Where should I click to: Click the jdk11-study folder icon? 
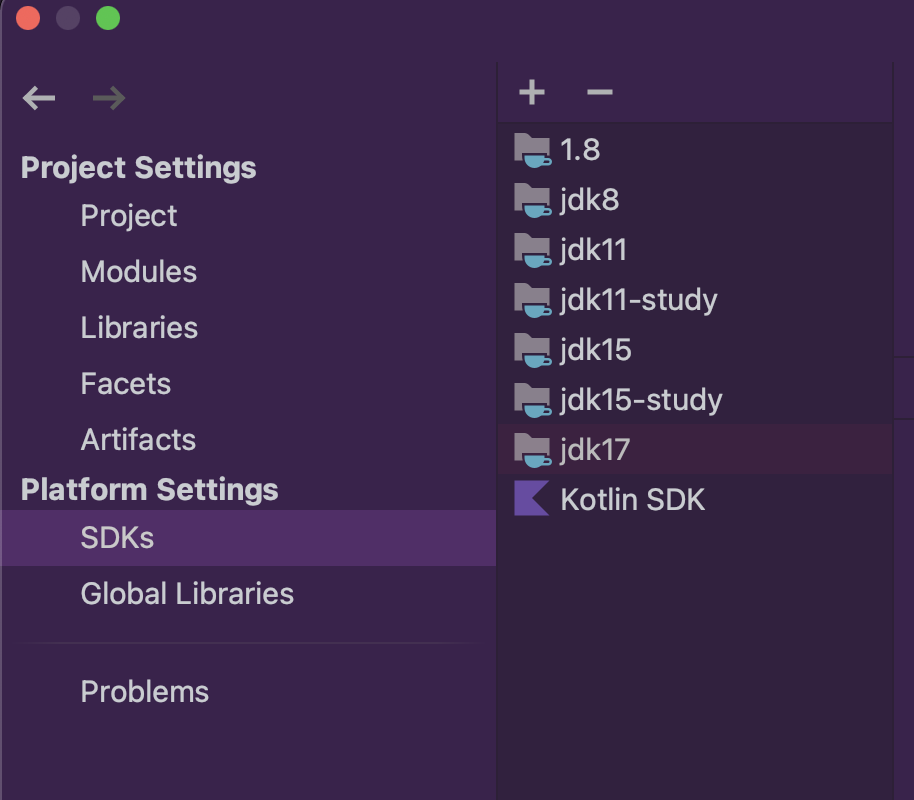click(533, 300)
